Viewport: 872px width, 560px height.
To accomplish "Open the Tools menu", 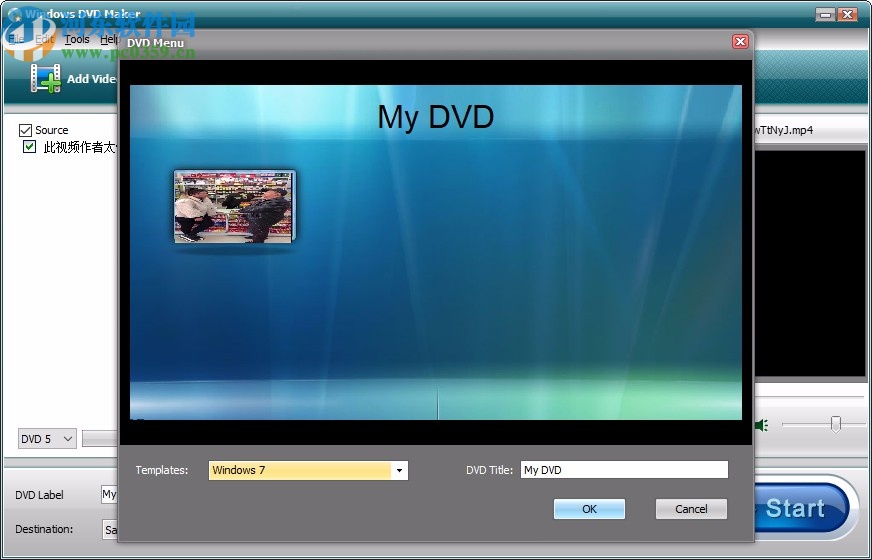I will pyautogui.click(x=77, y=39).
